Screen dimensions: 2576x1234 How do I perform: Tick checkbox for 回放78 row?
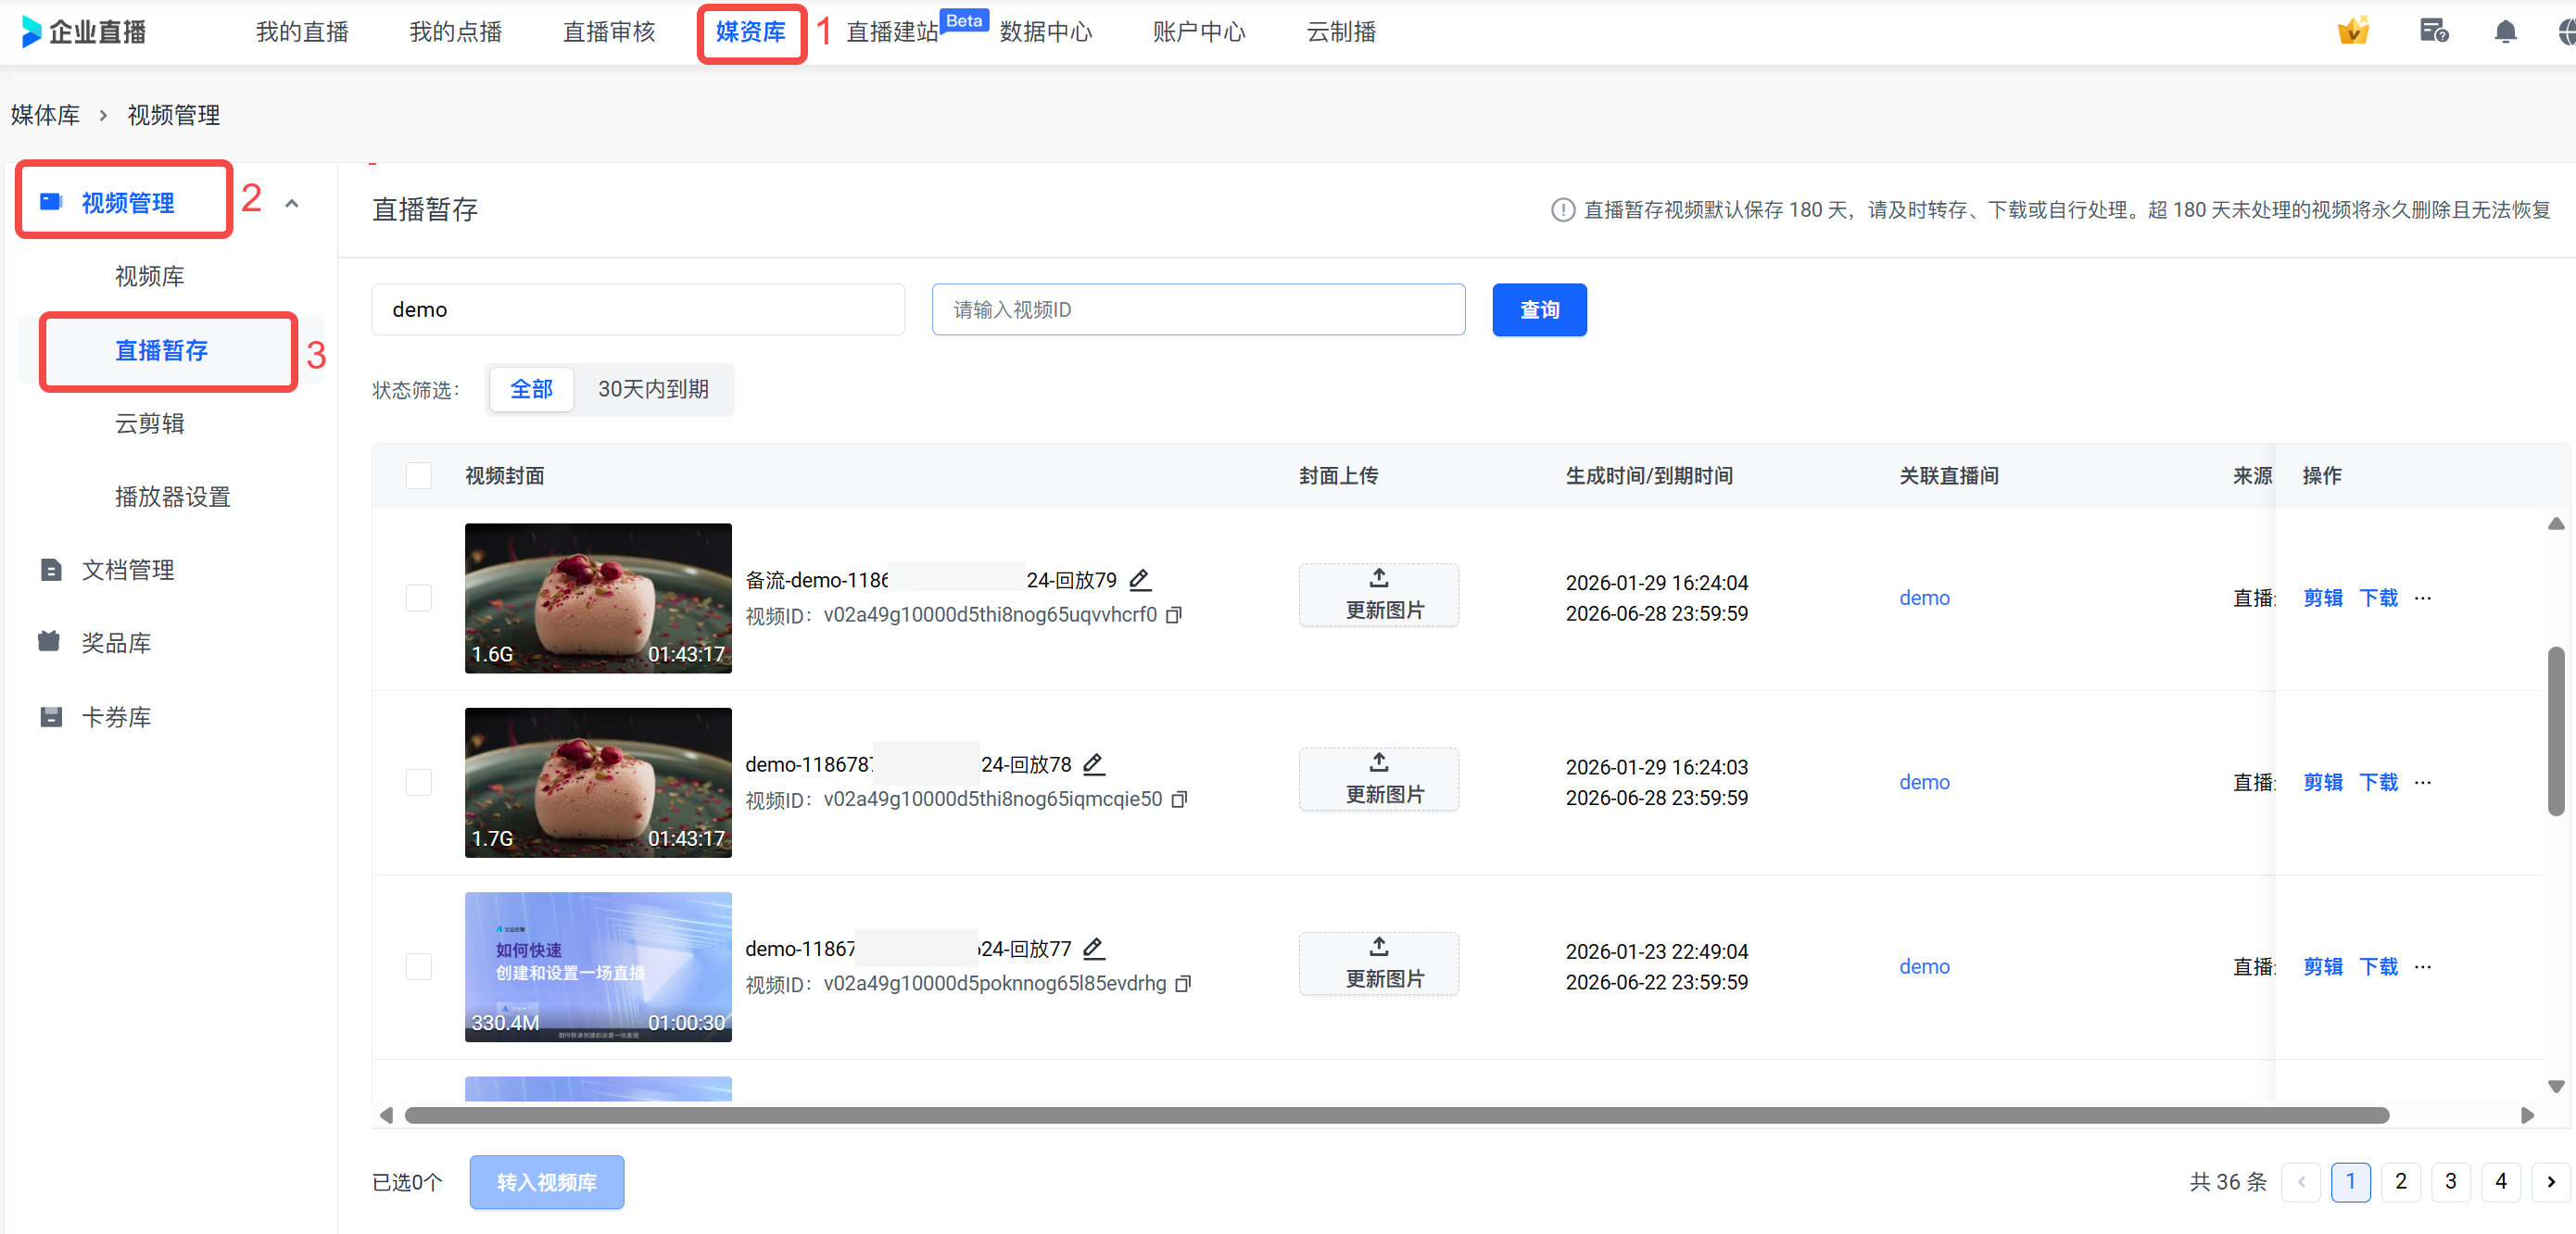pos(418,782)
